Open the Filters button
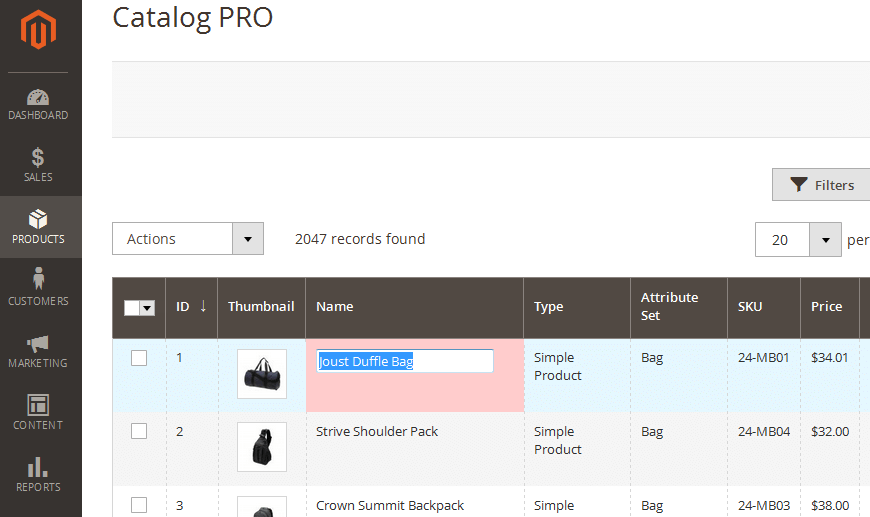 pyautogui.click(x=822, y=185)
